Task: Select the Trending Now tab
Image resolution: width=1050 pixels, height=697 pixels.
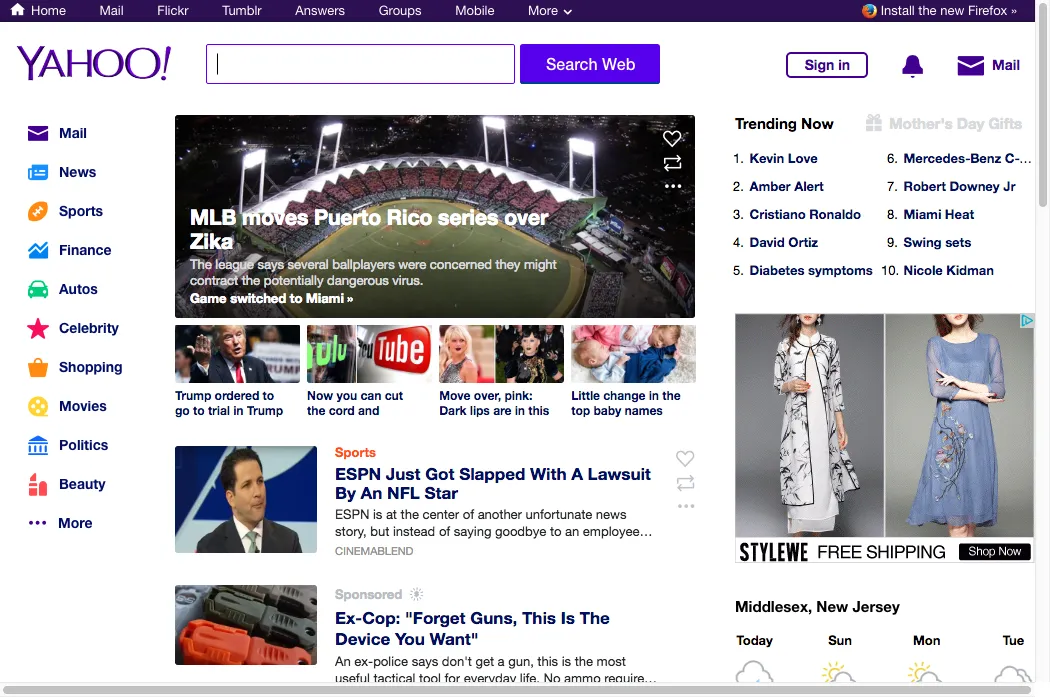Action: coord(784,124)
